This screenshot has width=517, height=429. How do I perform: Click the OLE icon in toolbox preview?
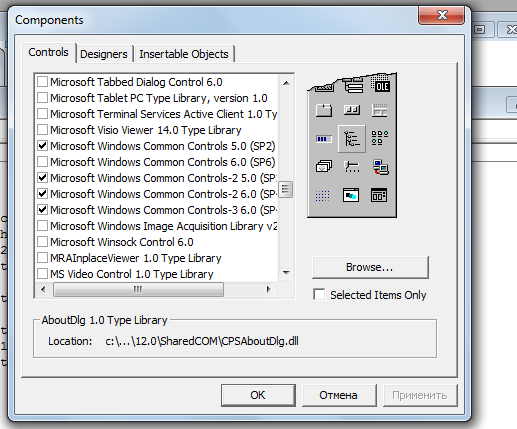coord(381,84)
